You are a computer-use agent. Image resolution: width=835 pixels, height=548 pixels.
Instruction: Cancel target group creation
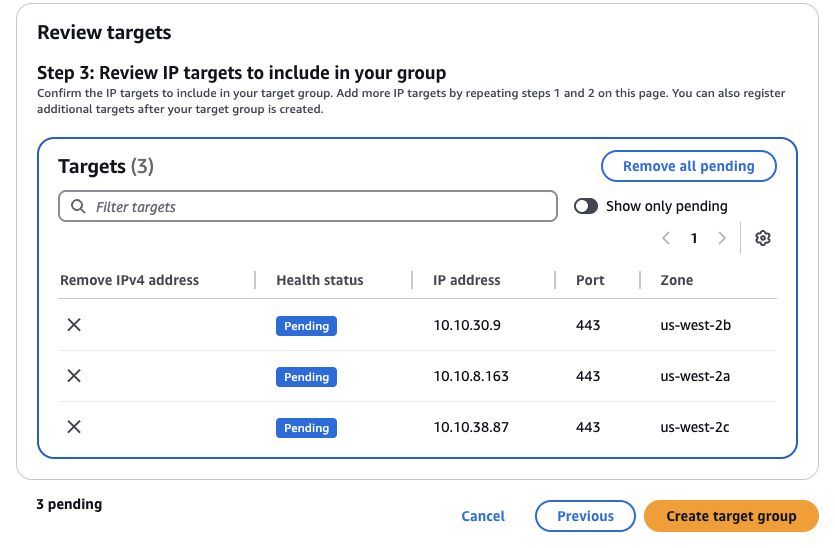(483, 516)
